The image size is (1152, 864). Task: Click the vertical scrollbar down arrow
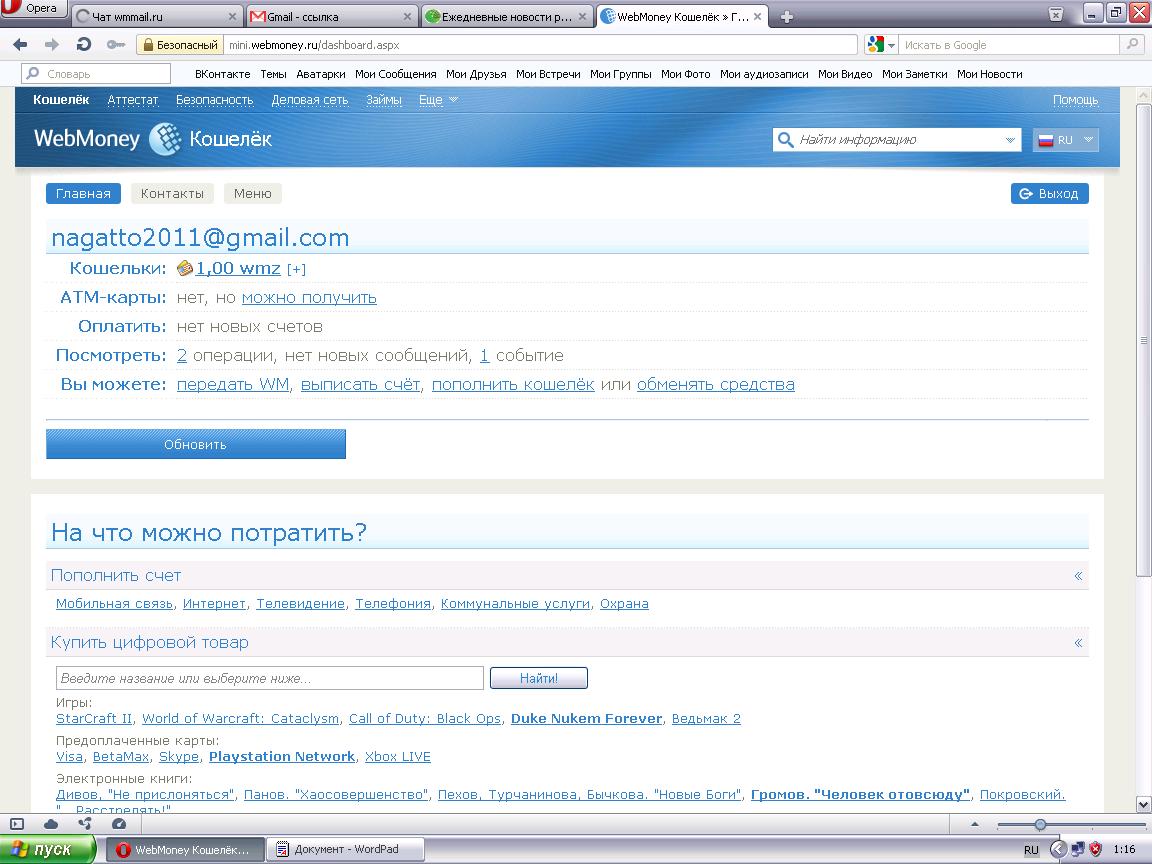coord(1143,804)
